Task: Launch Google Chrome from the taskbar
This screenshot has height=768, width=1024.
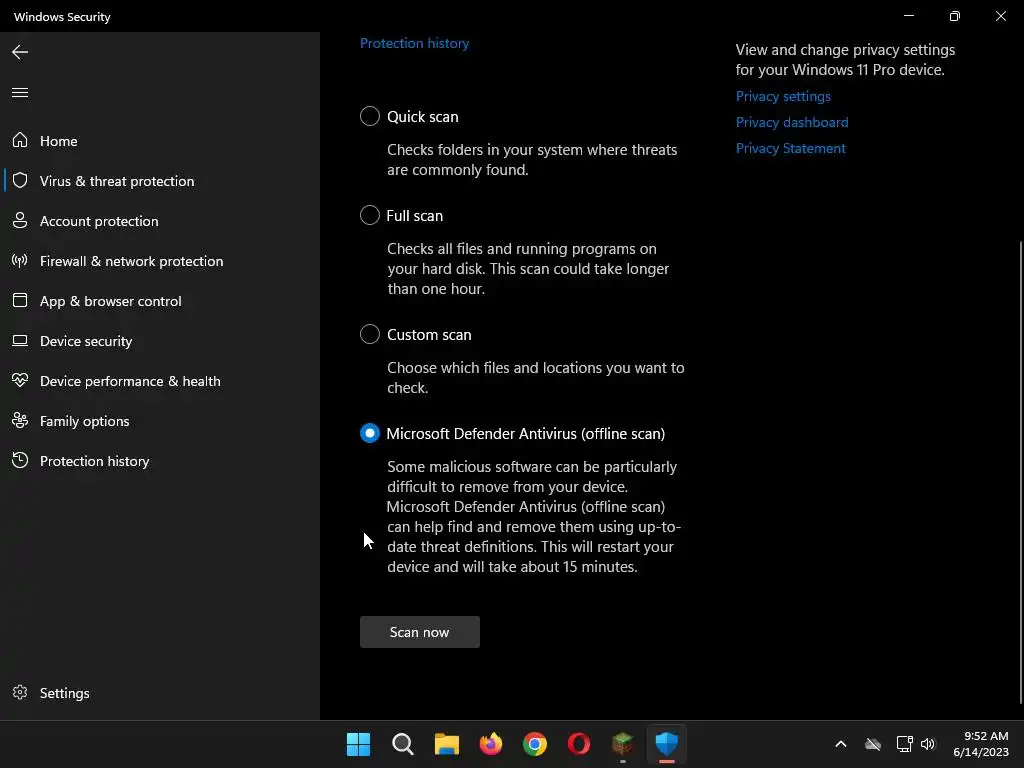Action: 534,744
